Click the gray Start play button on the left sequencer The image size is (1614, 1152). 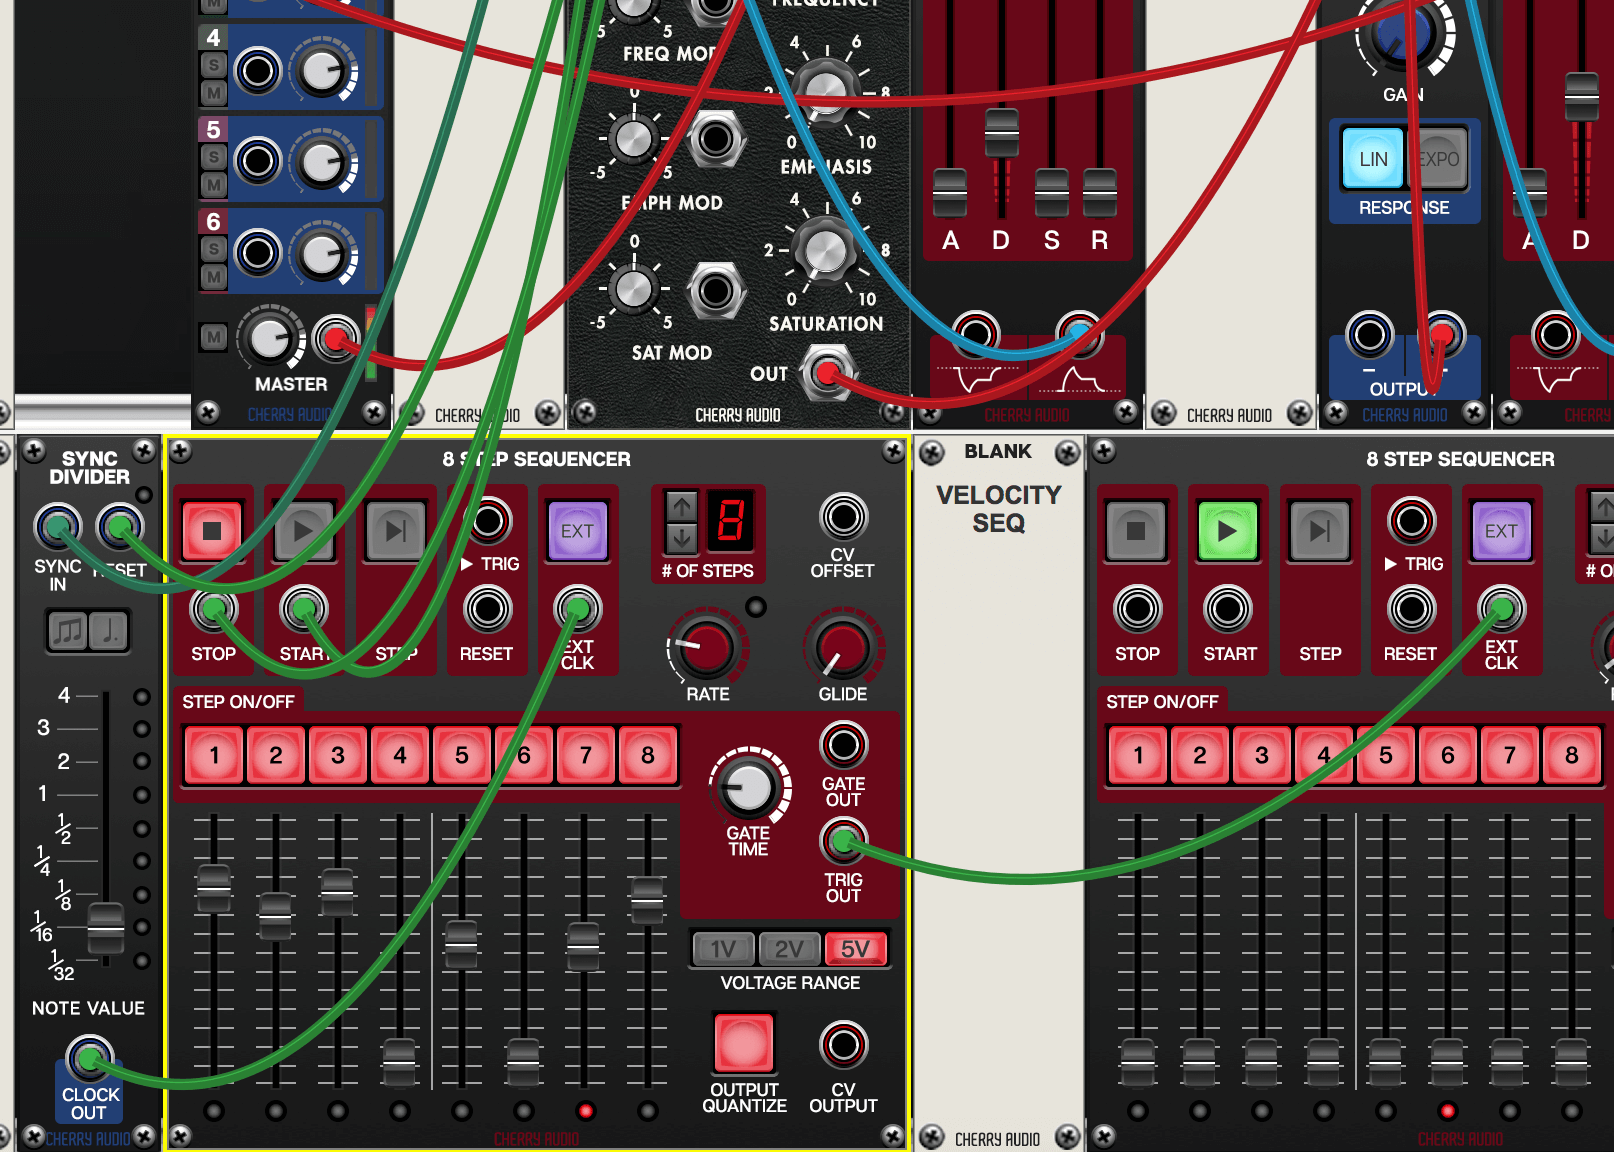click(x=303, y=531)
